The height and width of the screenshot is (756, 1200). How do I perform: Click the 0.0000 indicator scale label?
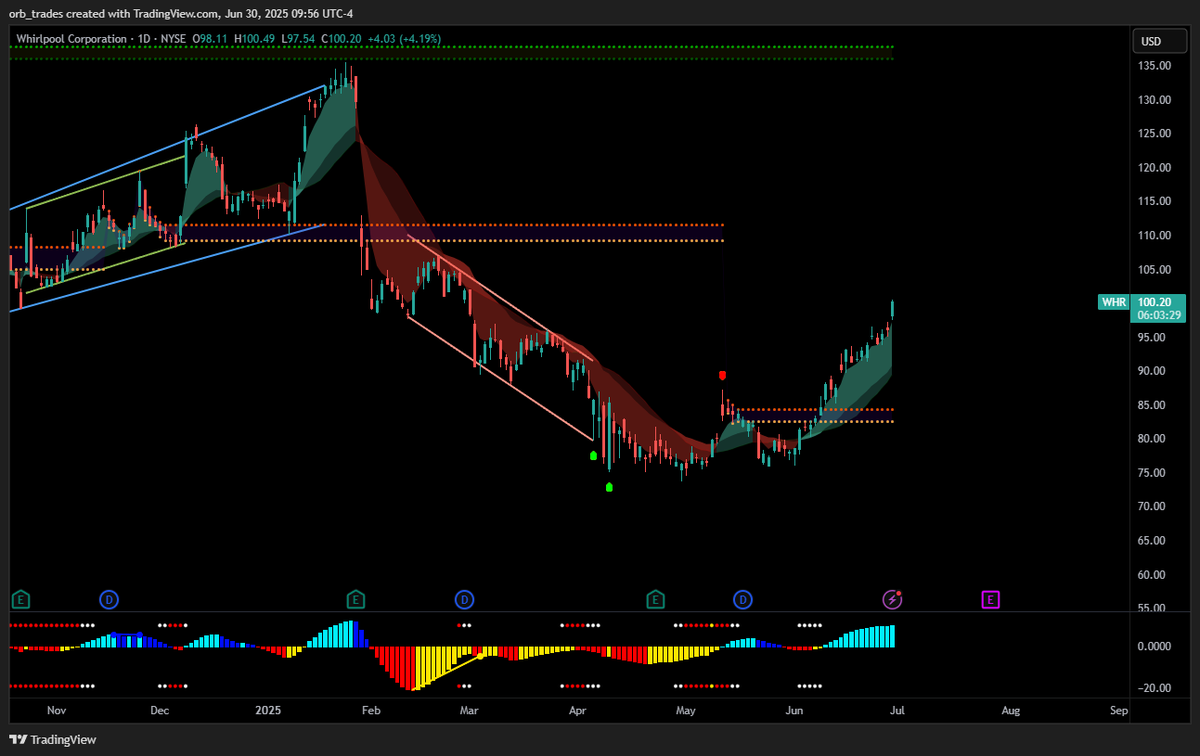pyautogui.click(x=1154, y=647)
